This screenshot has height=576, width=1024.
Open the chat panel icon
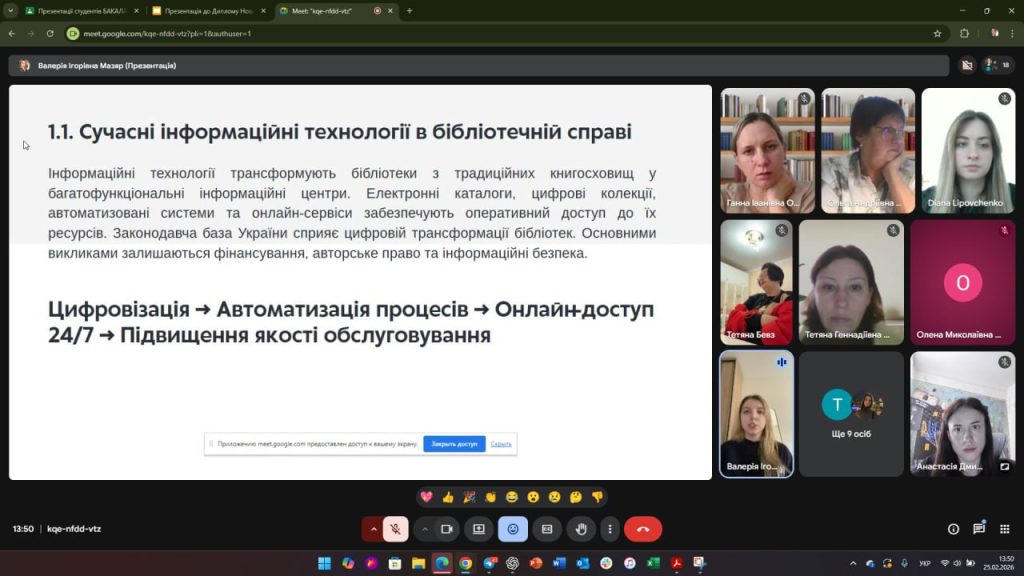tap(979, 529)
